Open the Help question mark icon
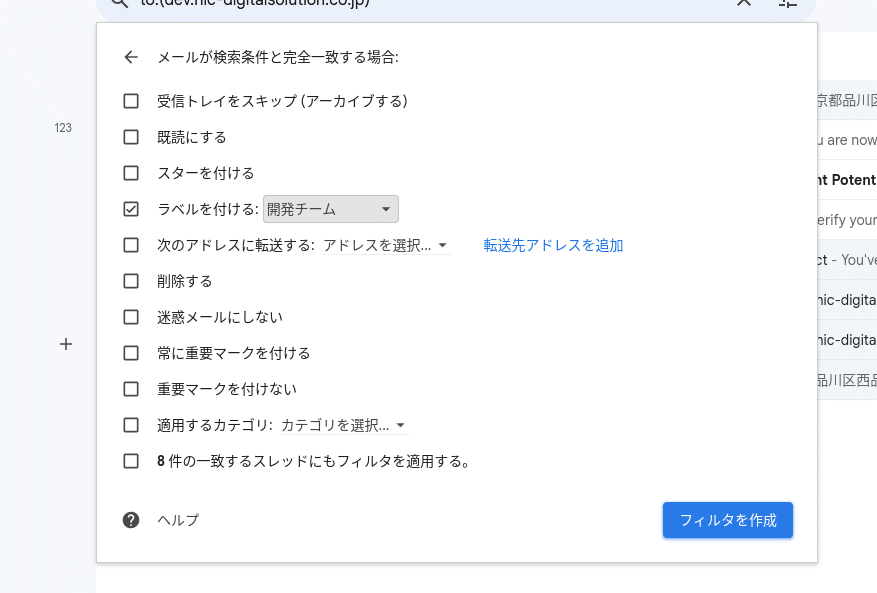Viewport: 877px width, 593px height. click(130, 520)
